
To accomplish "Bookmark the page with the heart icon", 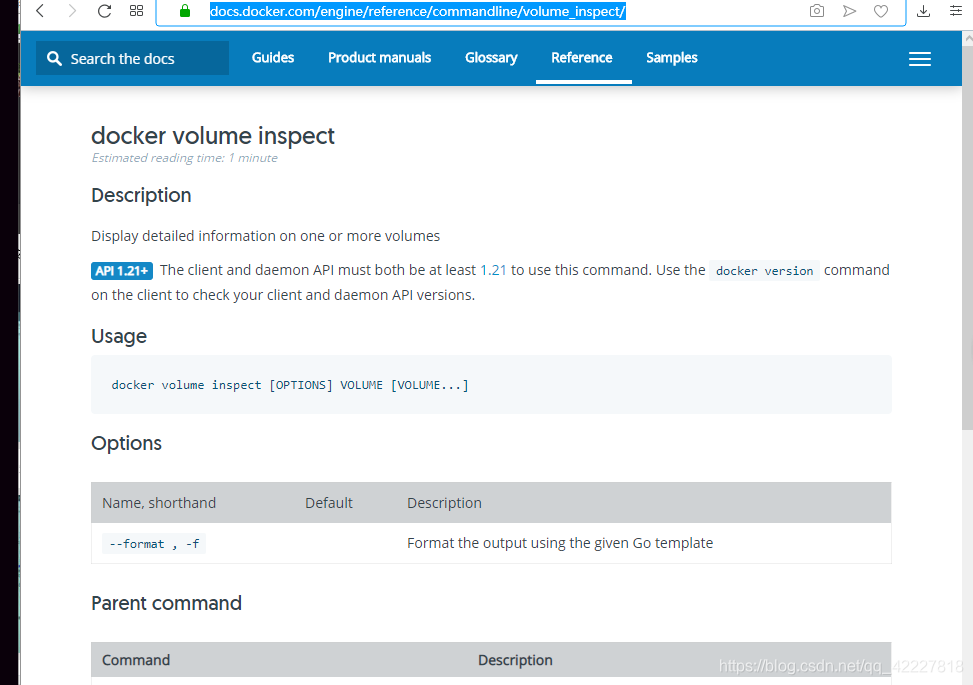I will pyautogui.click(x=881, y=11).
